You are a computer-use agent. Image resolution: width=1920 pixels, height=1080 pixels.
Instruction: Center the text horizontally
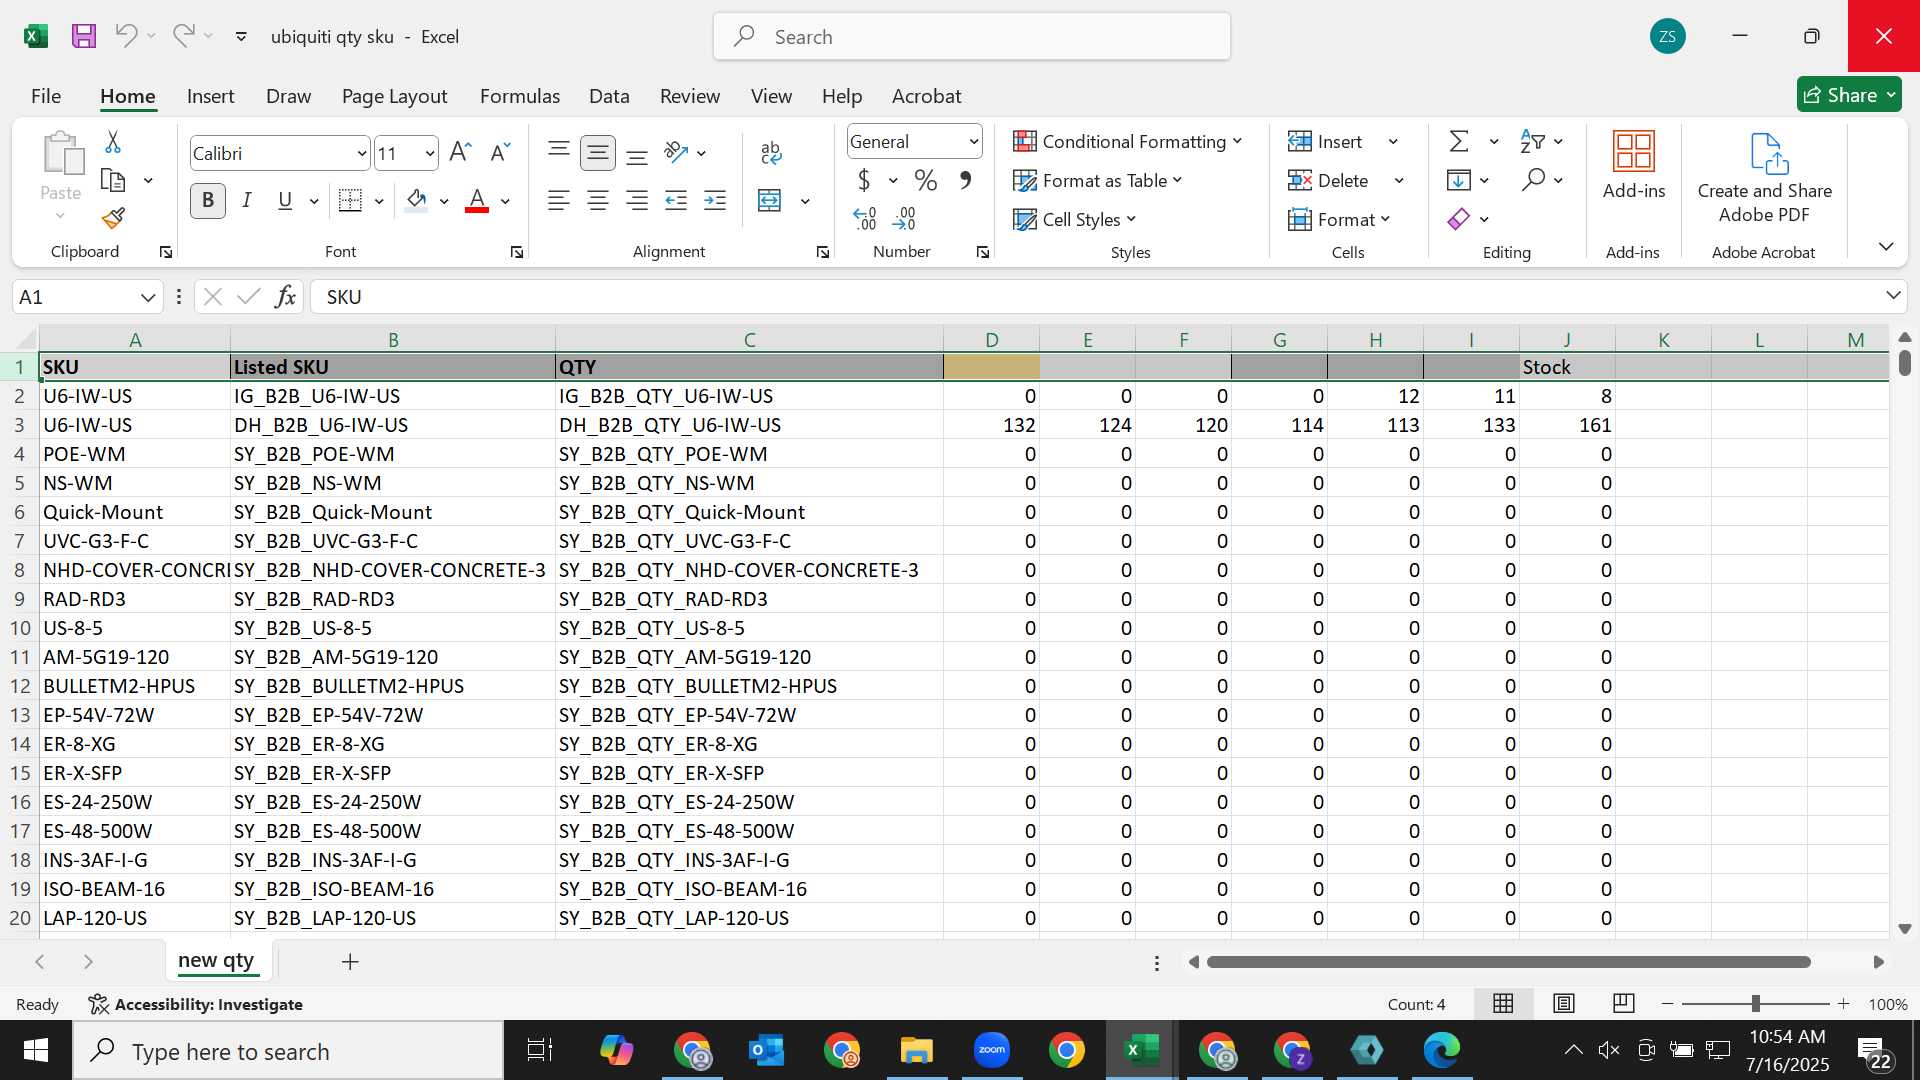click(x=598, y=201)
